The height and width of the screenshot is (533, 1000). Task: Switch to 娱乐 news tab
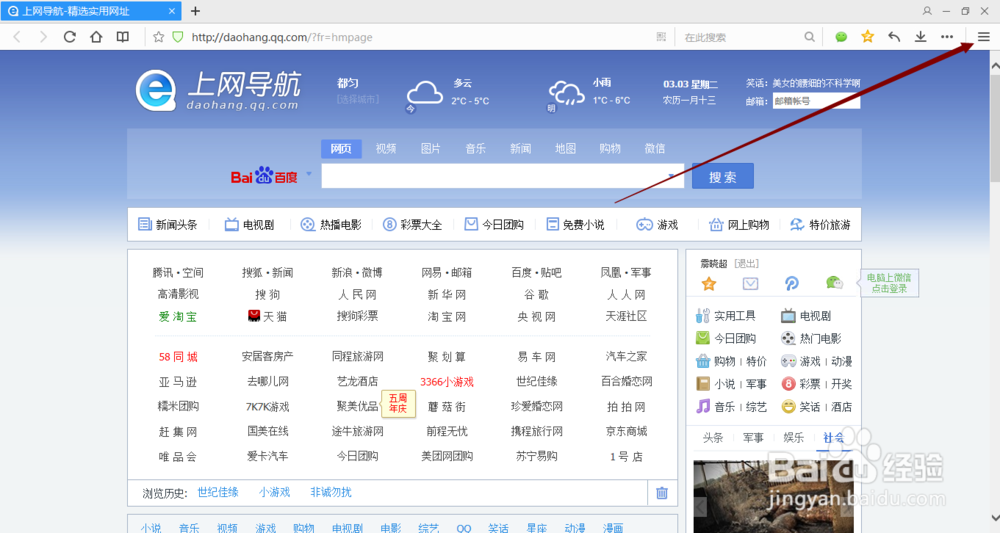(x=793, y=438)
